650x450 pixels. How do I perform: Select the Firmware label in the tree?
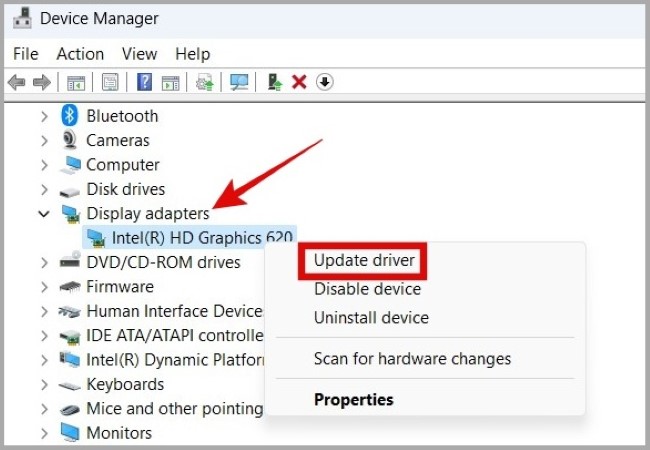point(120,287)
